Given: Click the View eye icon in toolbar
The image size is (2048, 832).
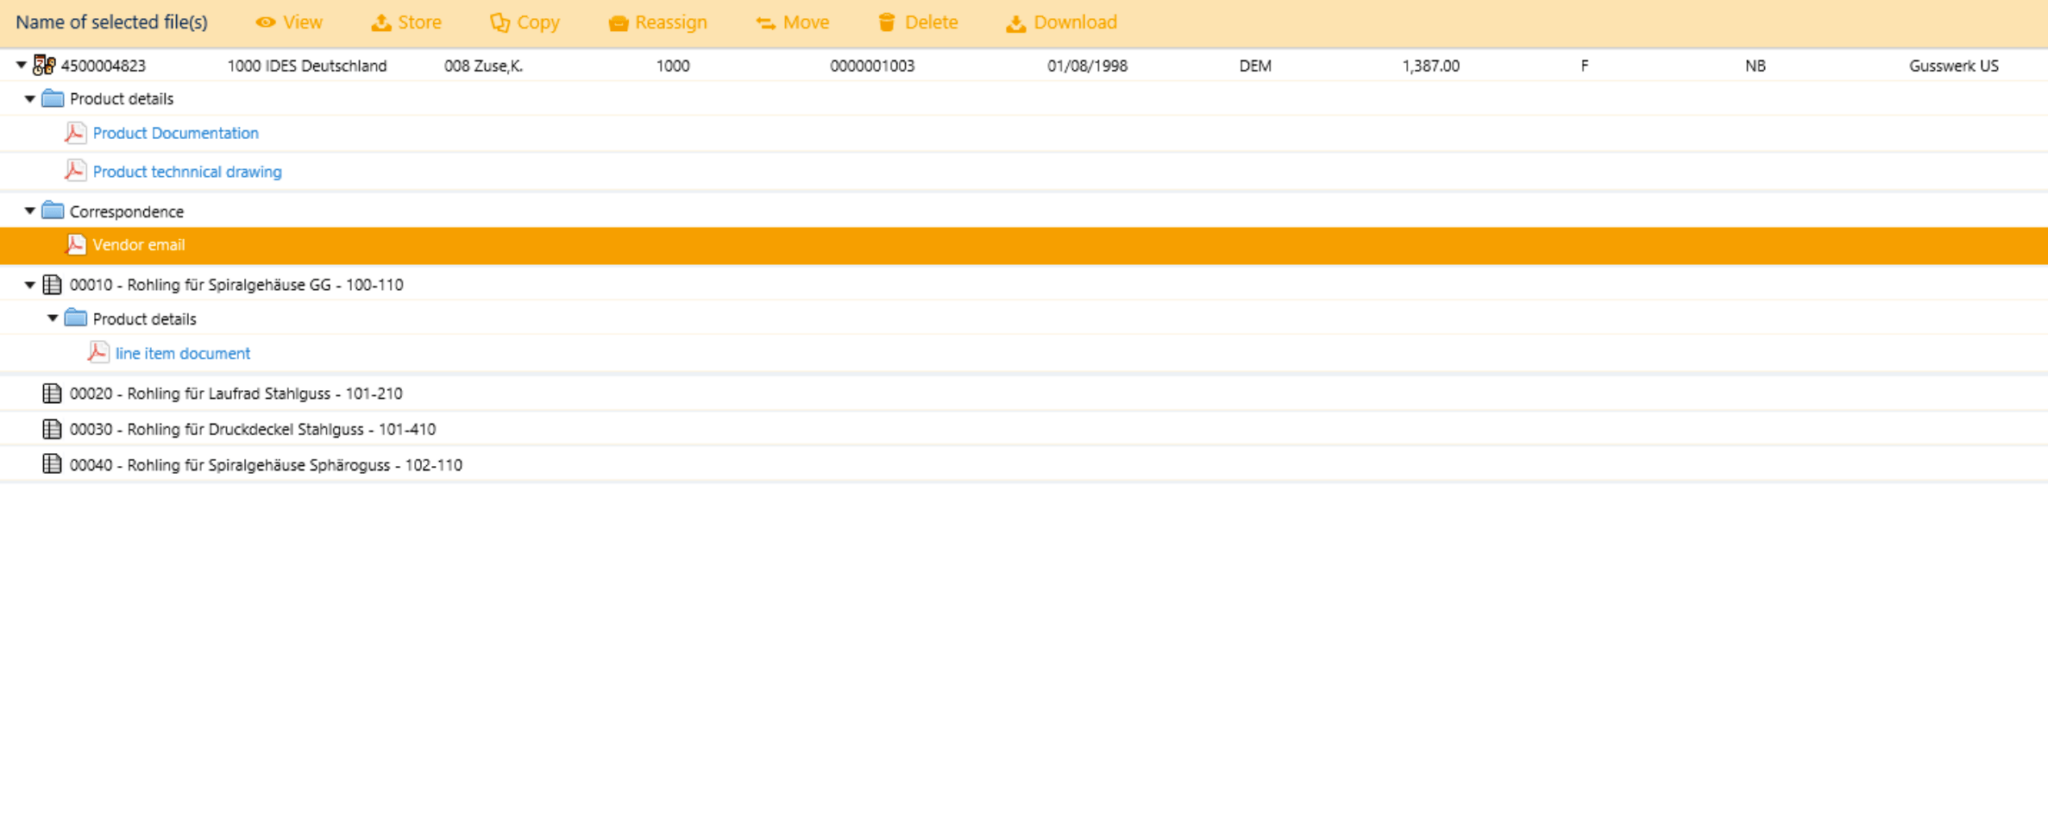Looking at the screenshot, I should pos(265,22).
